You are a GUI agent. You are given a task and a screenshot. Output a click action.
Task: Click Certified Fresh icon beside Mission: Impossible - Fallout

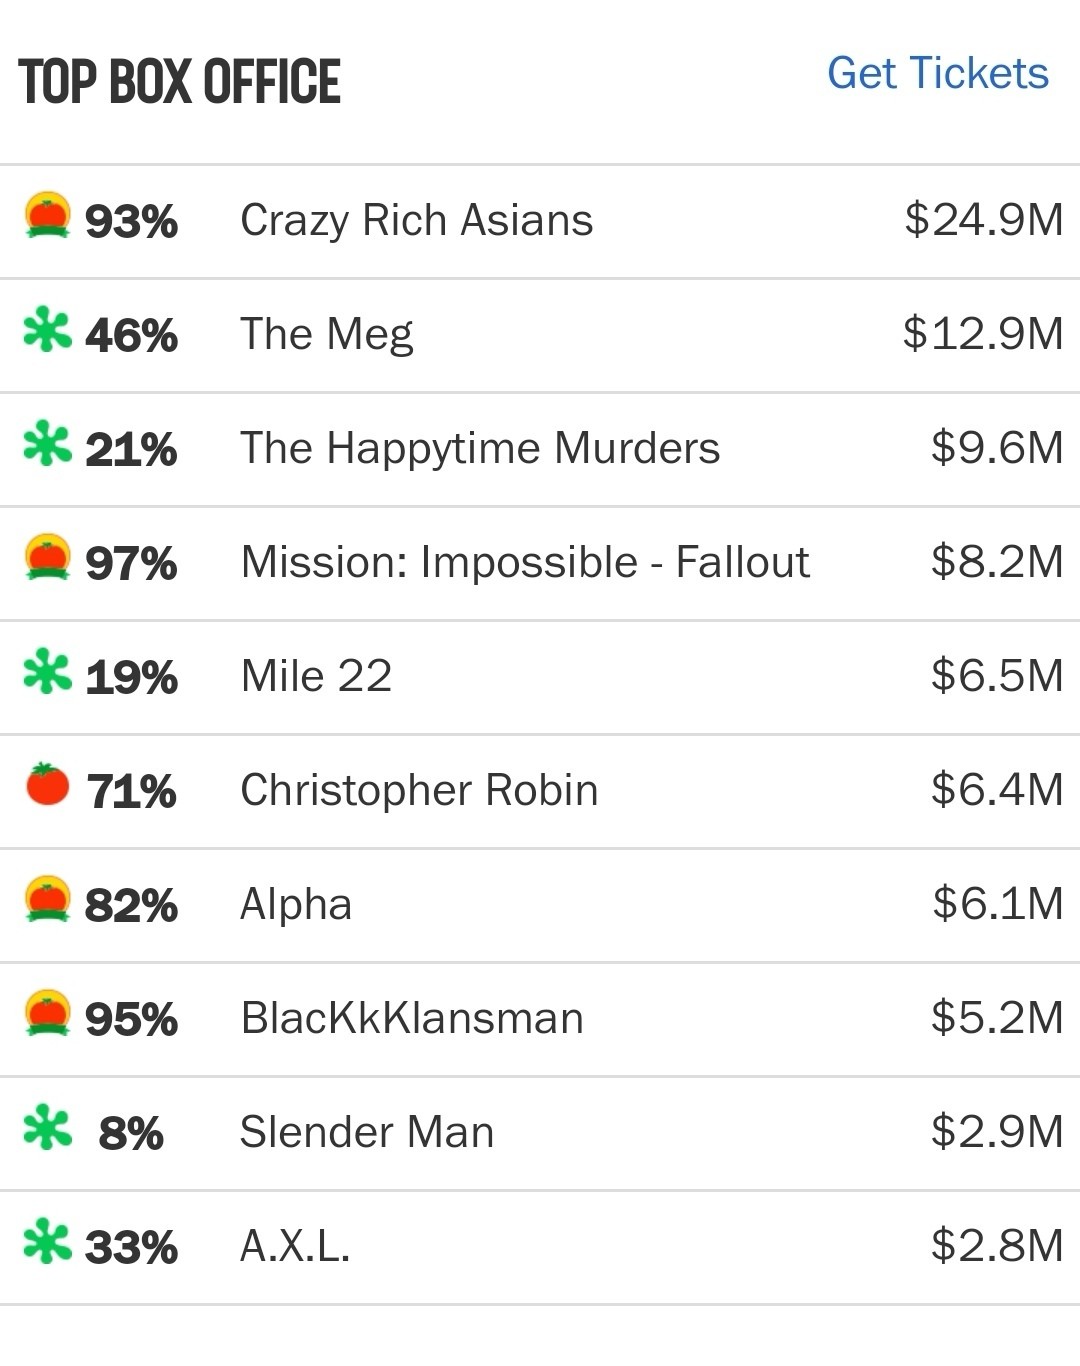[48, 558]
